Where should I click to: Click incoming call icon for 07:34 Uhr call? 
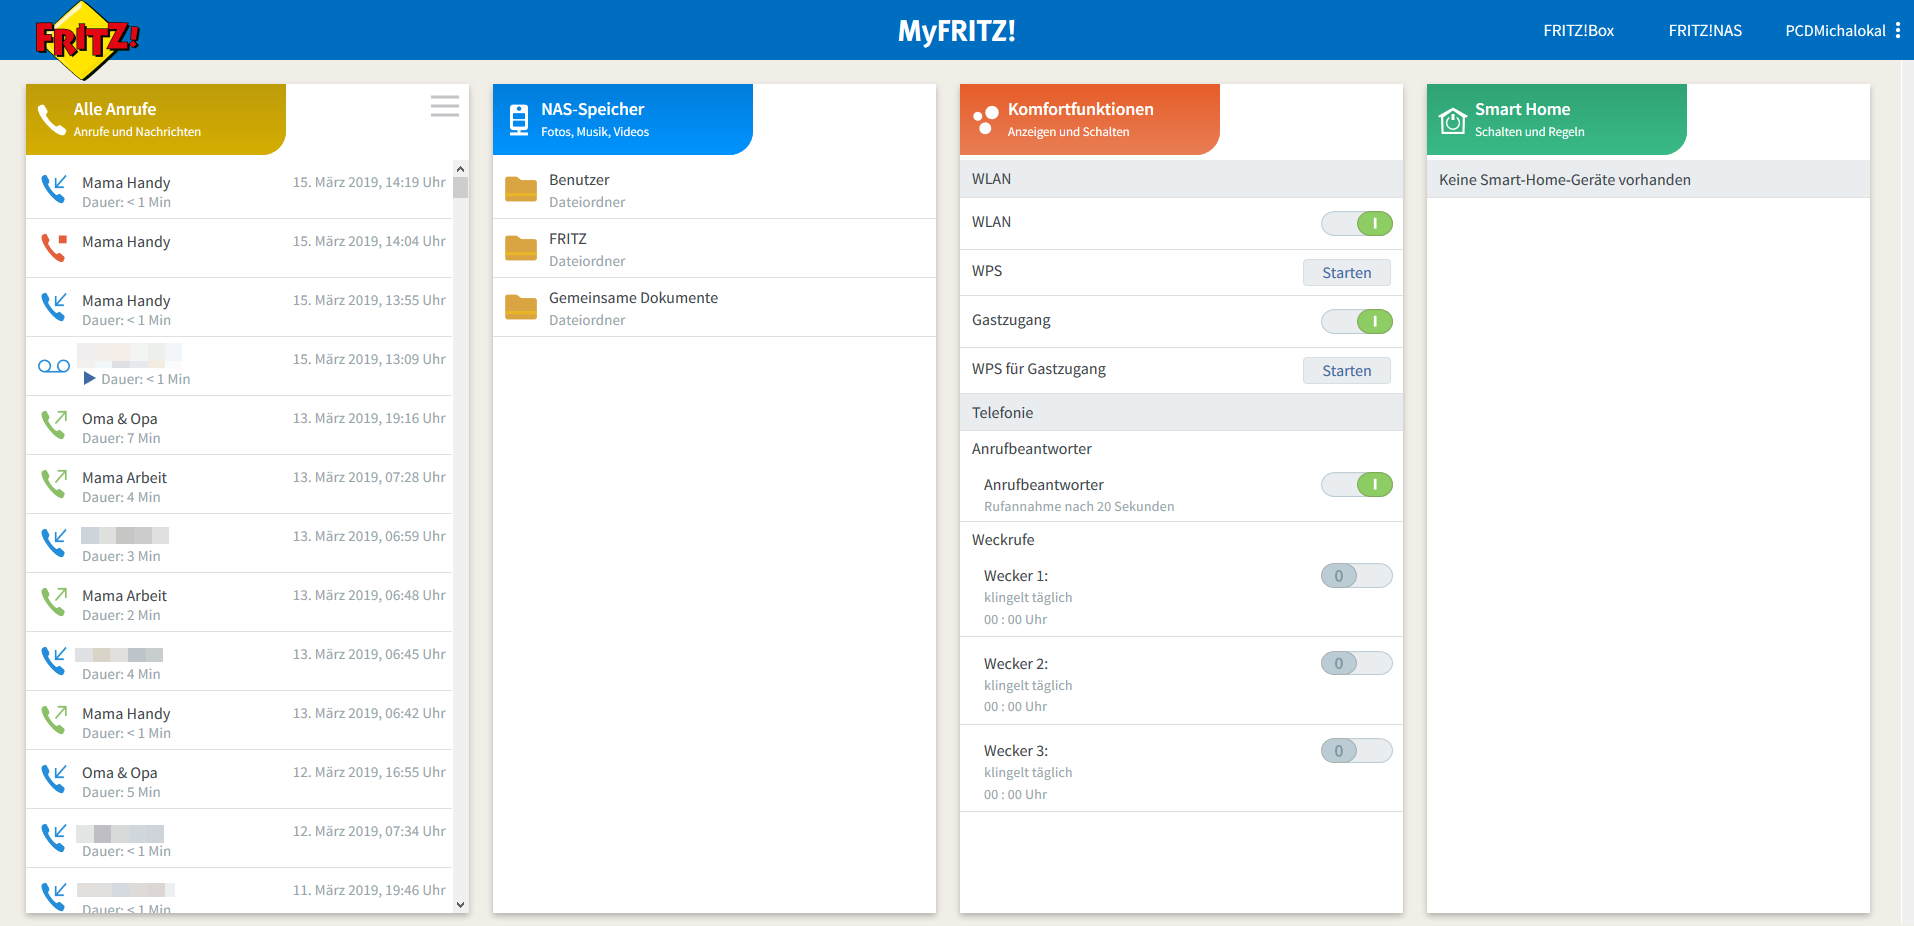click(x=54, y=837)
